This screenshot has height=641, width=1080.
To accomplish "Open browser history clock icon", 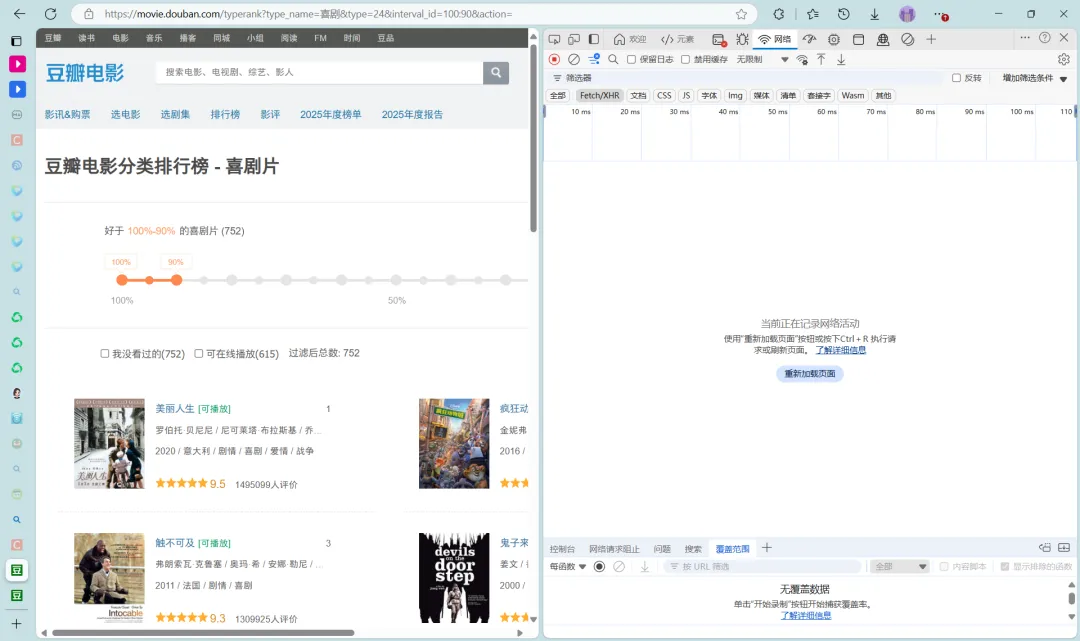I will pos(844,14).
